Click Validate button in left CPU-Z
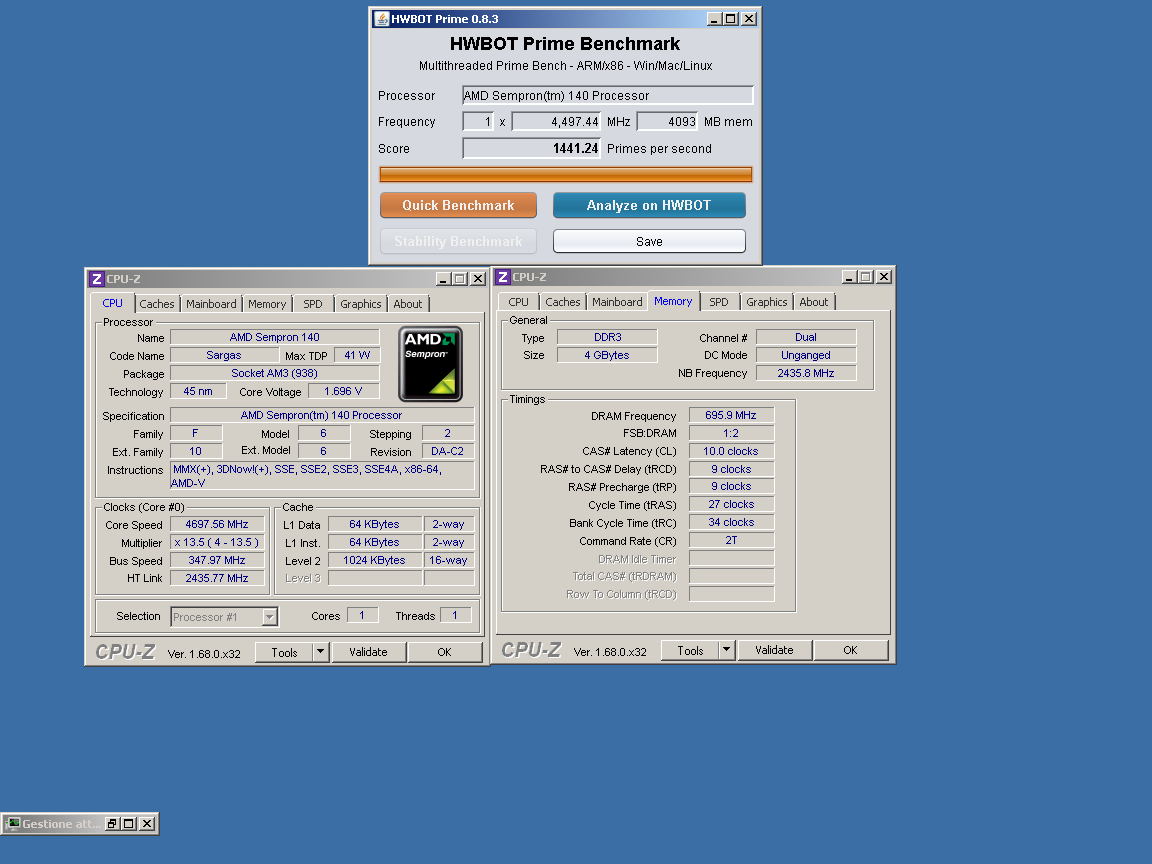The image size is (1152, 864). (368, 652)
